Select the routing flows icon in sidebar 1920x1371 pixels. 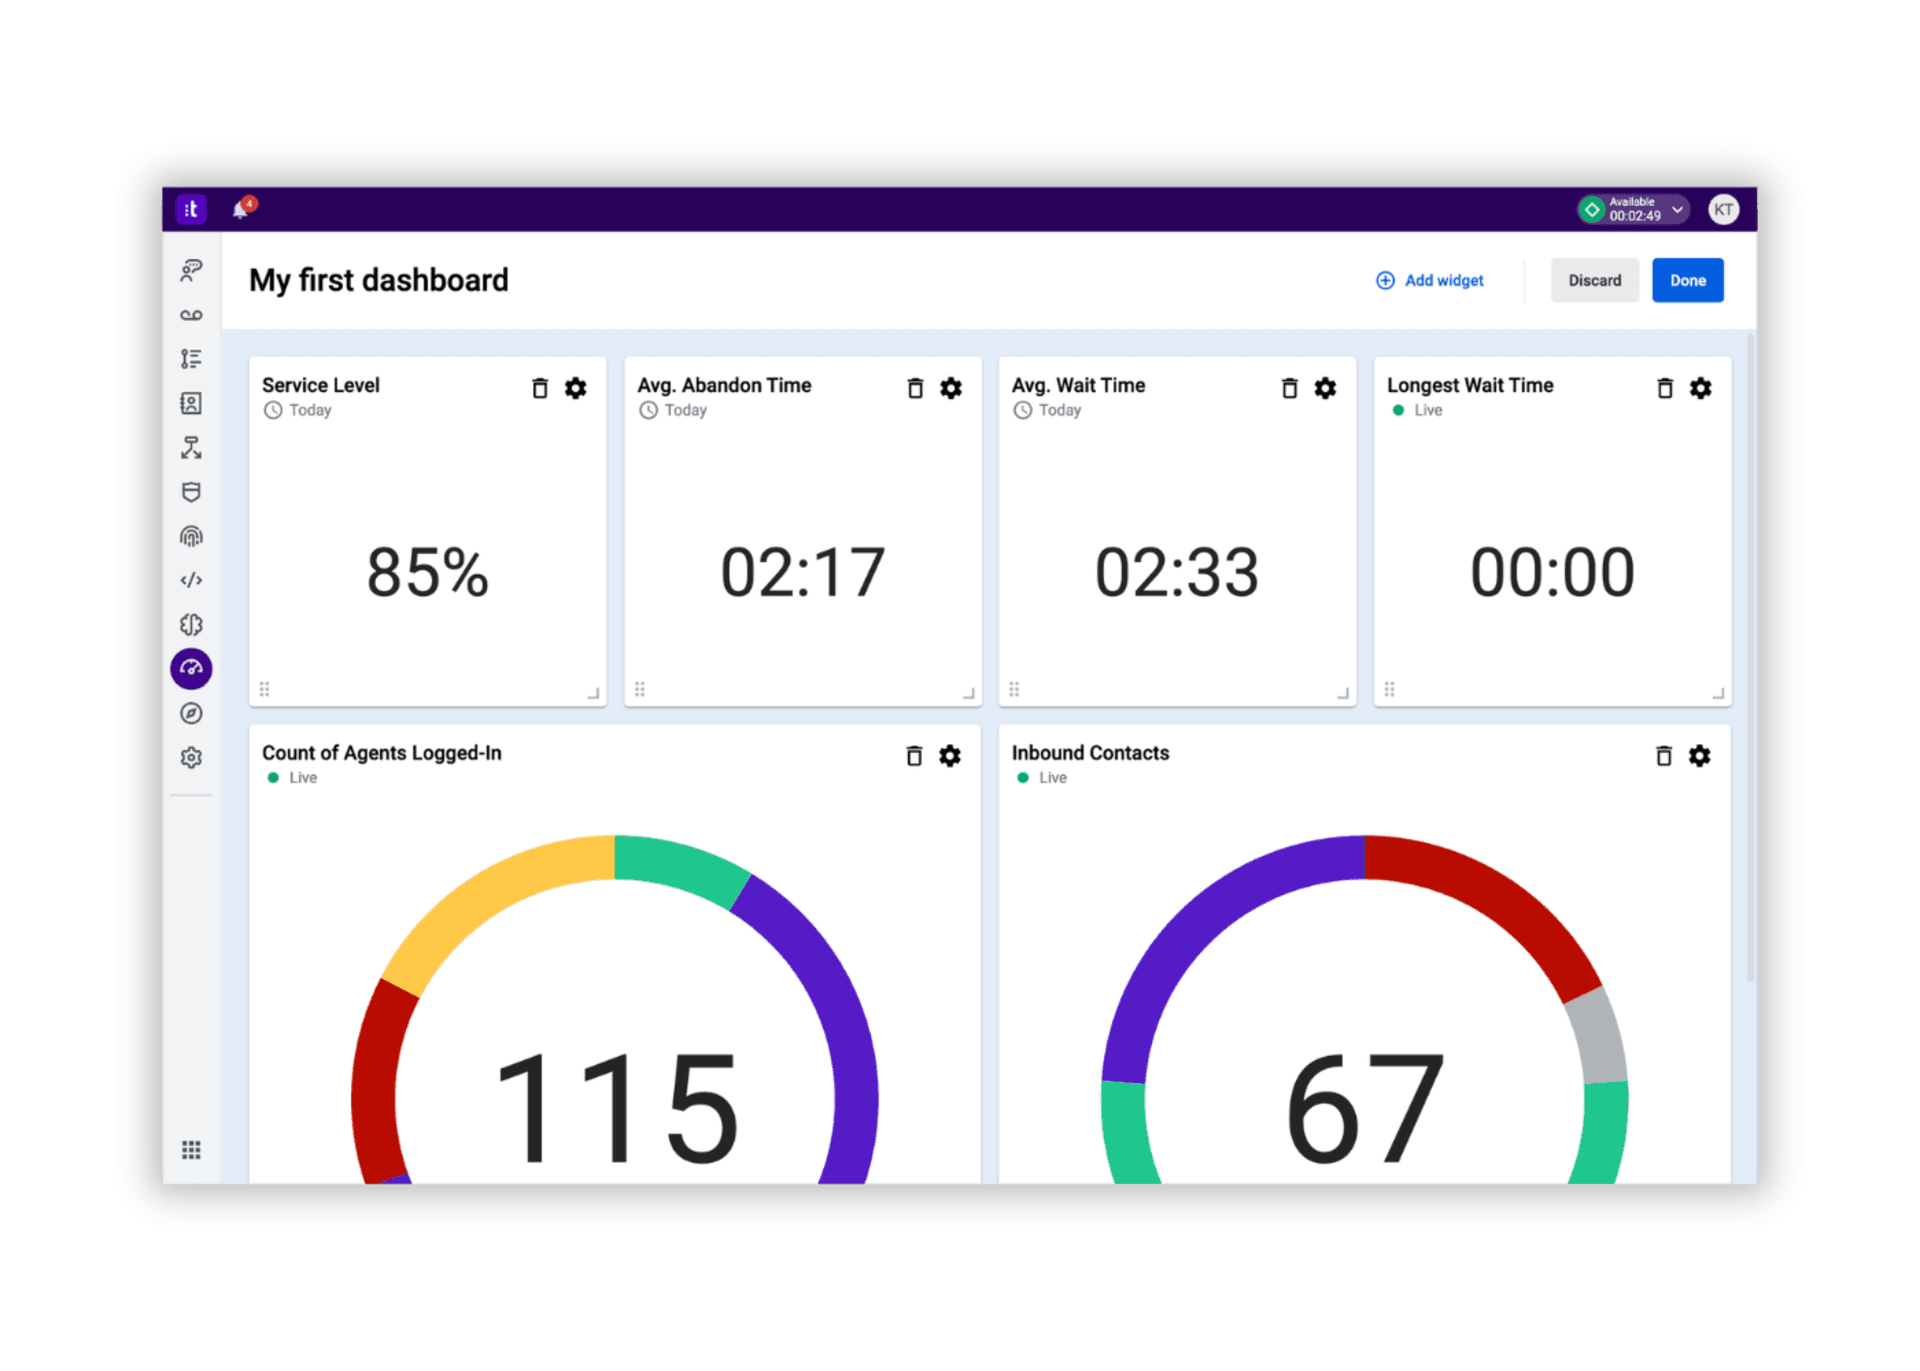190,447
